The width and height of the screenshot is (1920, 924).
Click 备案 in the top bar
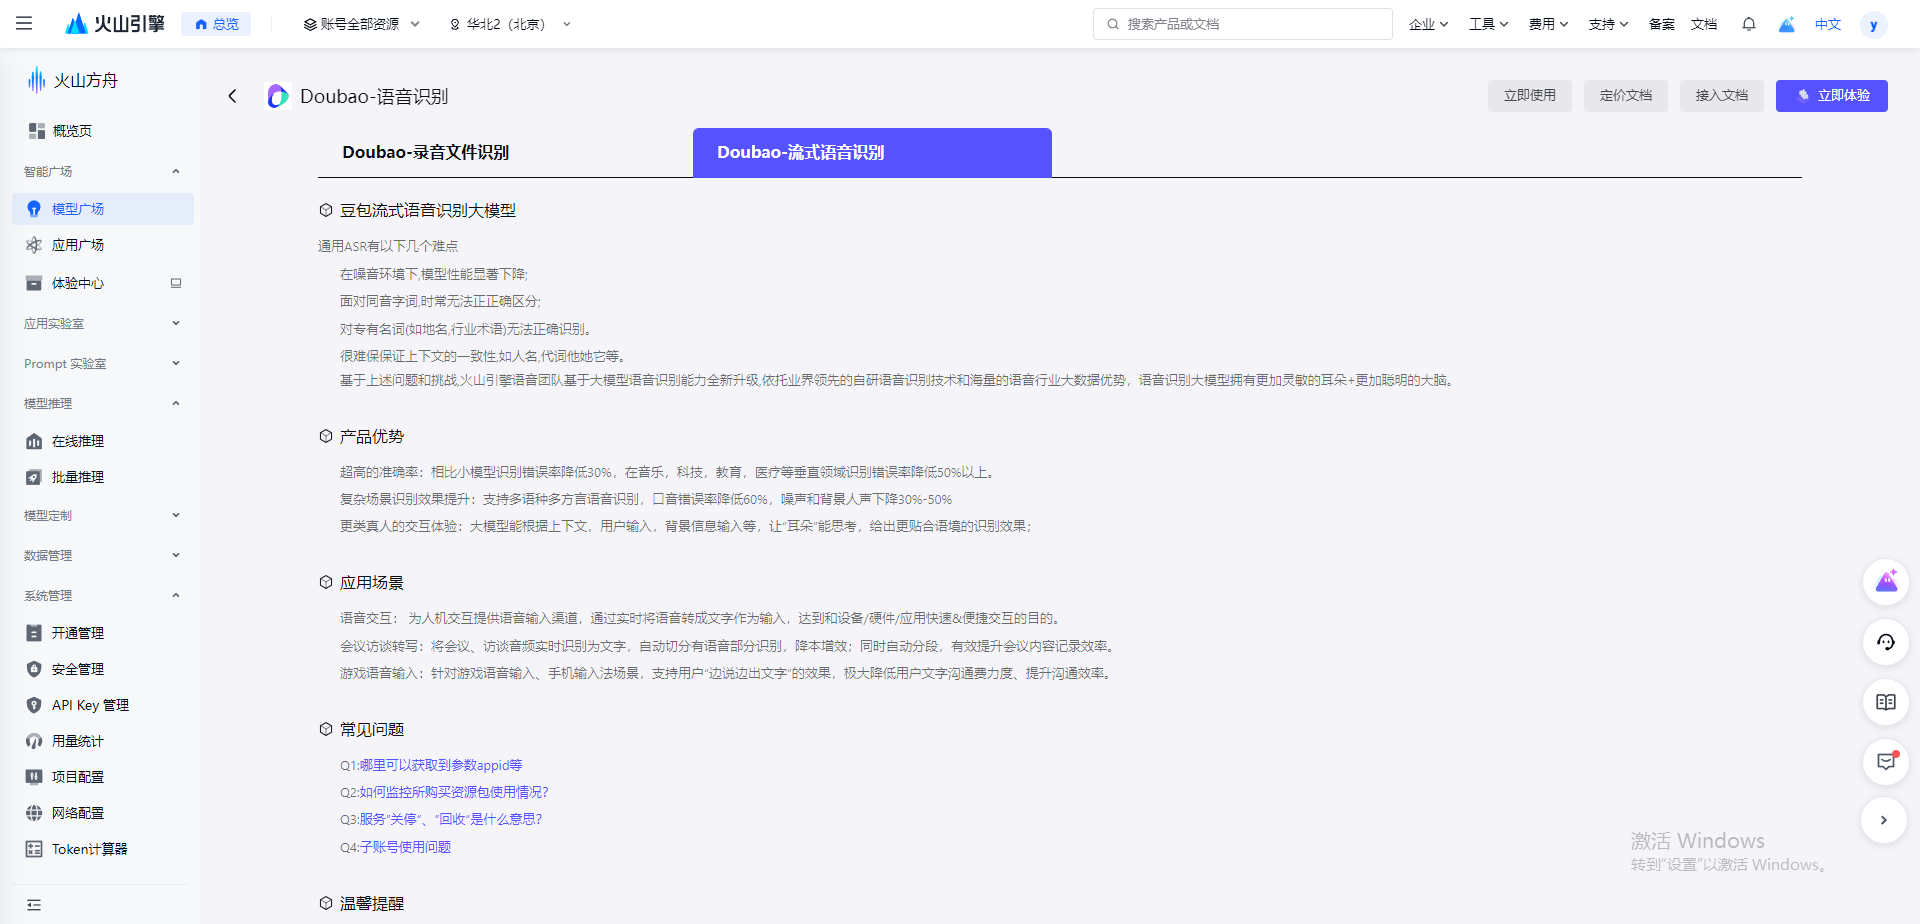tap(1661, 24)
